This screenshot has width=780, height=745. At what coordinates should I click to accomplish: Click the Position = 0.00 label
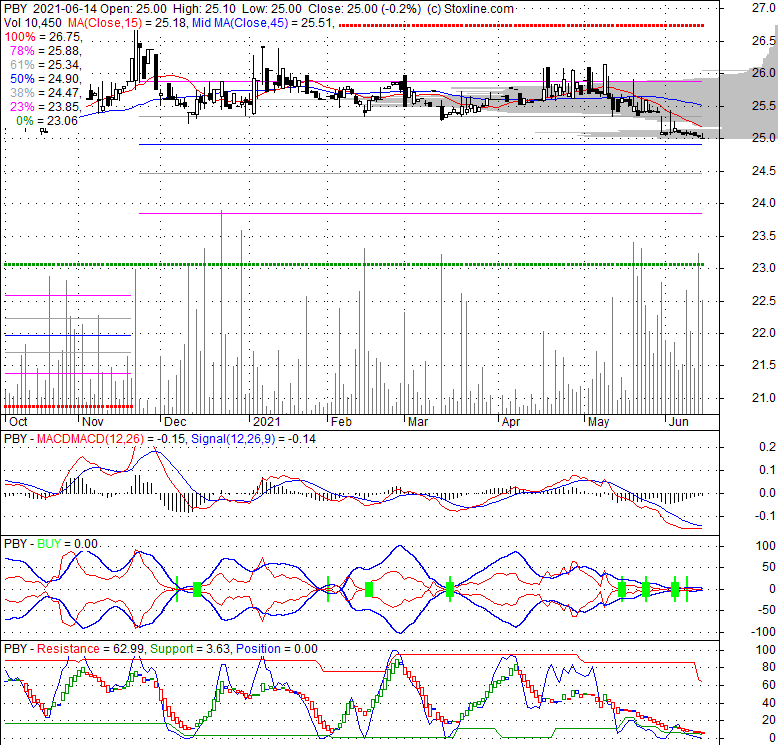[277, 649]
